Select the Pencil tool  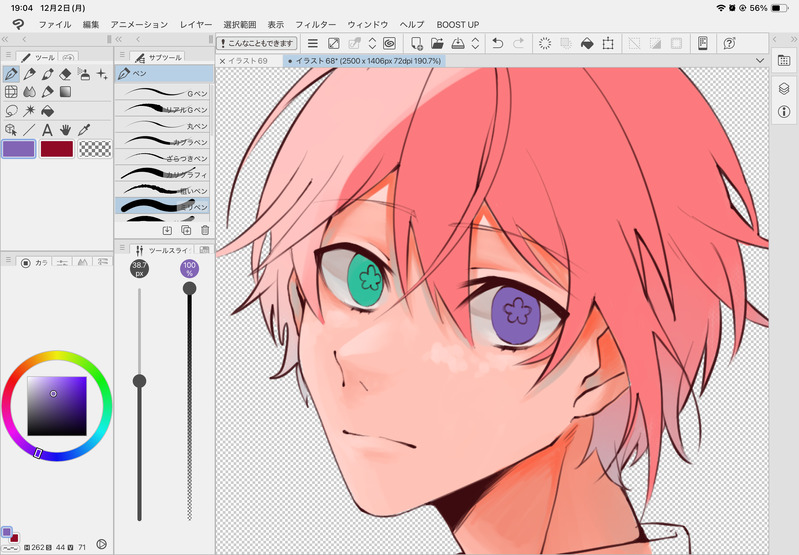[30, 74]
